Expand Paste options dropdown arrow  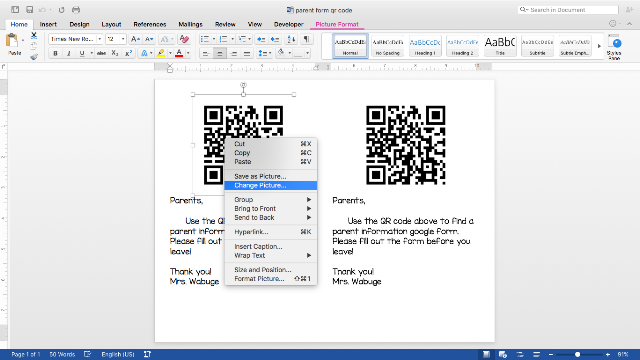(23, 40)
